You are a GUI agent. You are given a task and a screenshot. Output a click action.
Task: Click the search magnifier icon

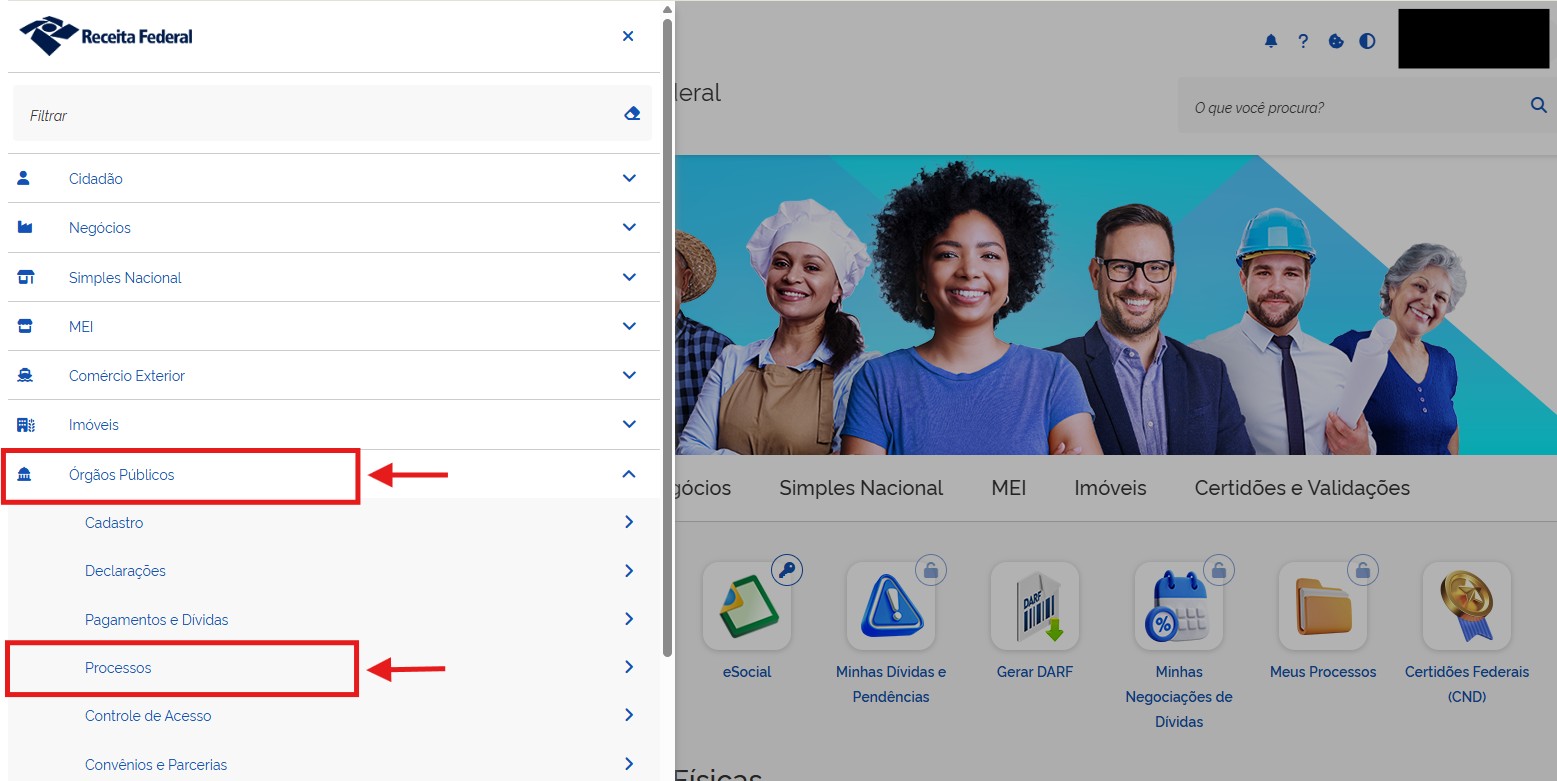[x=1538, y=105]
